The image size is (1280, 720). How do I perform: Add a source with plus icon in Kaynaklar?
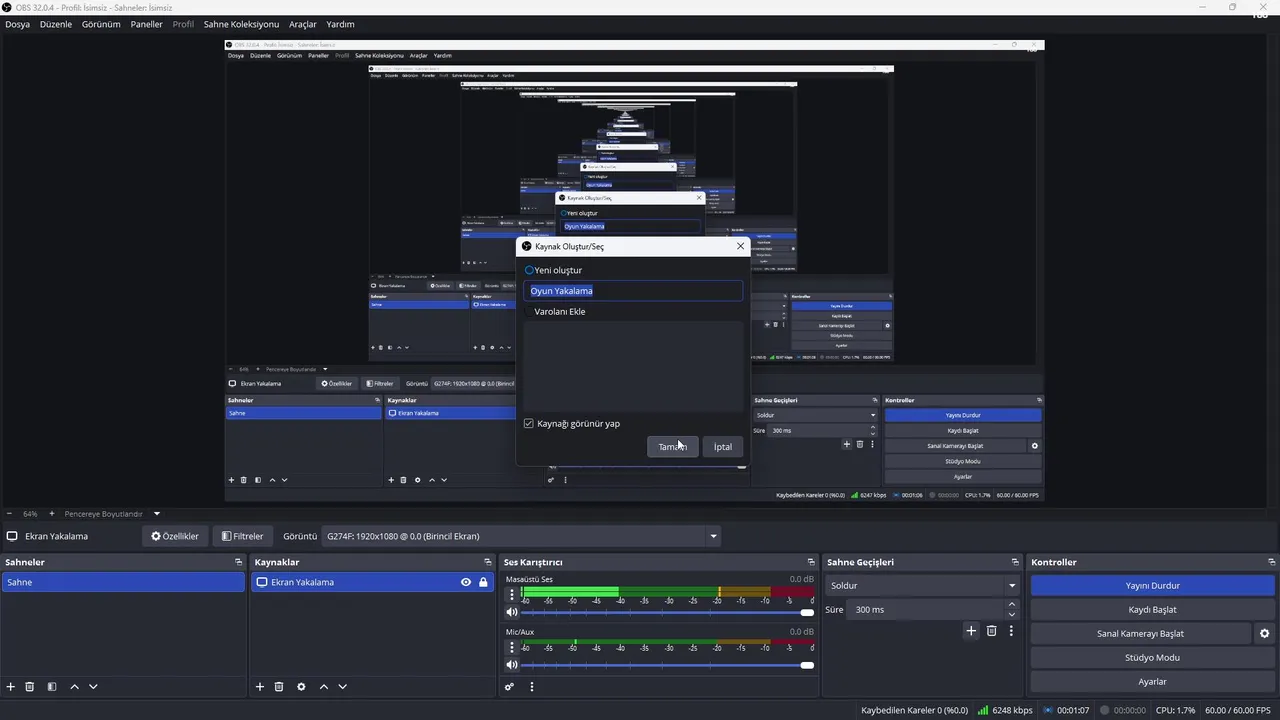(260, 687)
